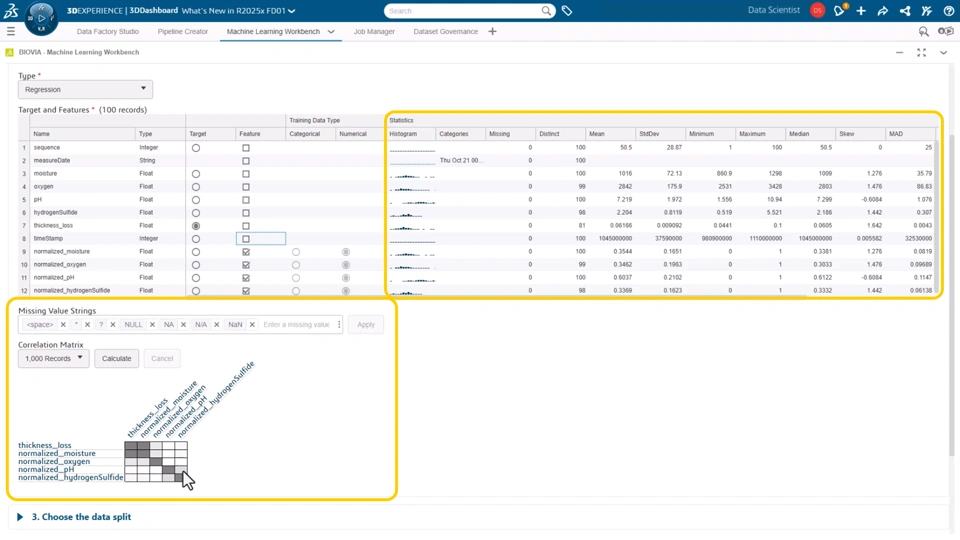This screenshot has height=540, width=960.
Task: Open the help question mark icon
Action: click(x=948, y=11)
